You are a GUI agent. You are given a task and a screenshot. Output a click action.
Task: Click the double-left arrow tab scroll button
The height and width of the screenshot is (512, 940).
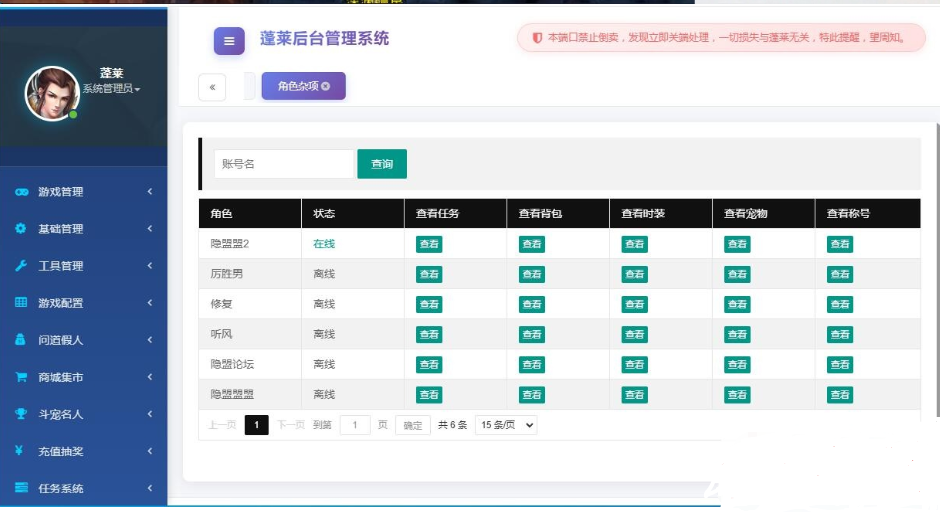pos(212,88)
